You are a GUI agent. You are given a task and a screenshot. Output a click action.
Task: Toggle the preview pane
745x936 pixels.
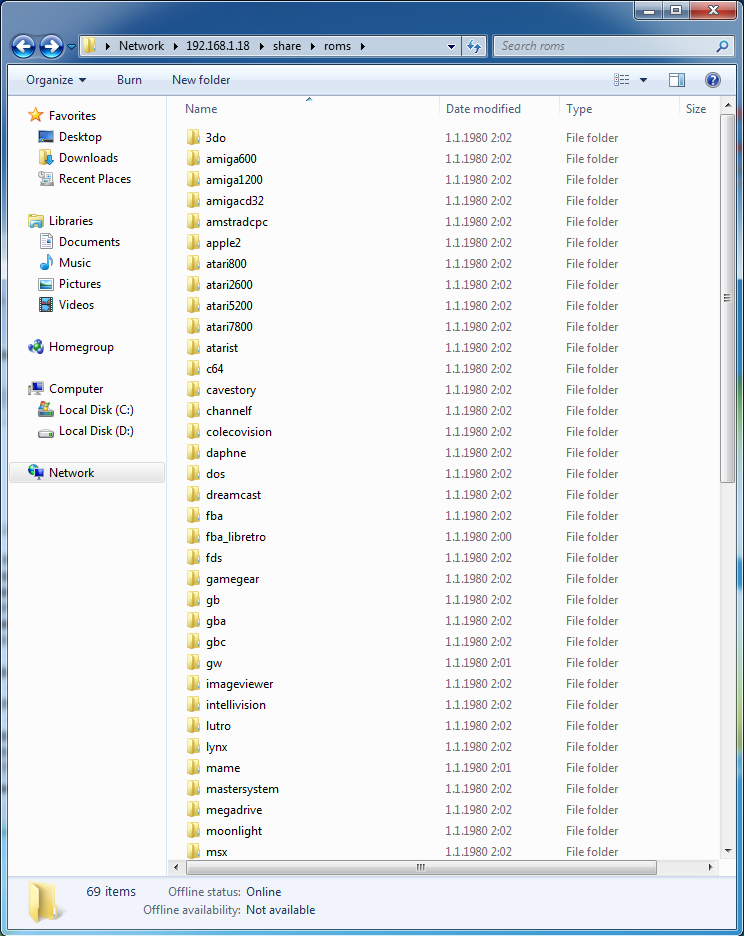[677, 80]
